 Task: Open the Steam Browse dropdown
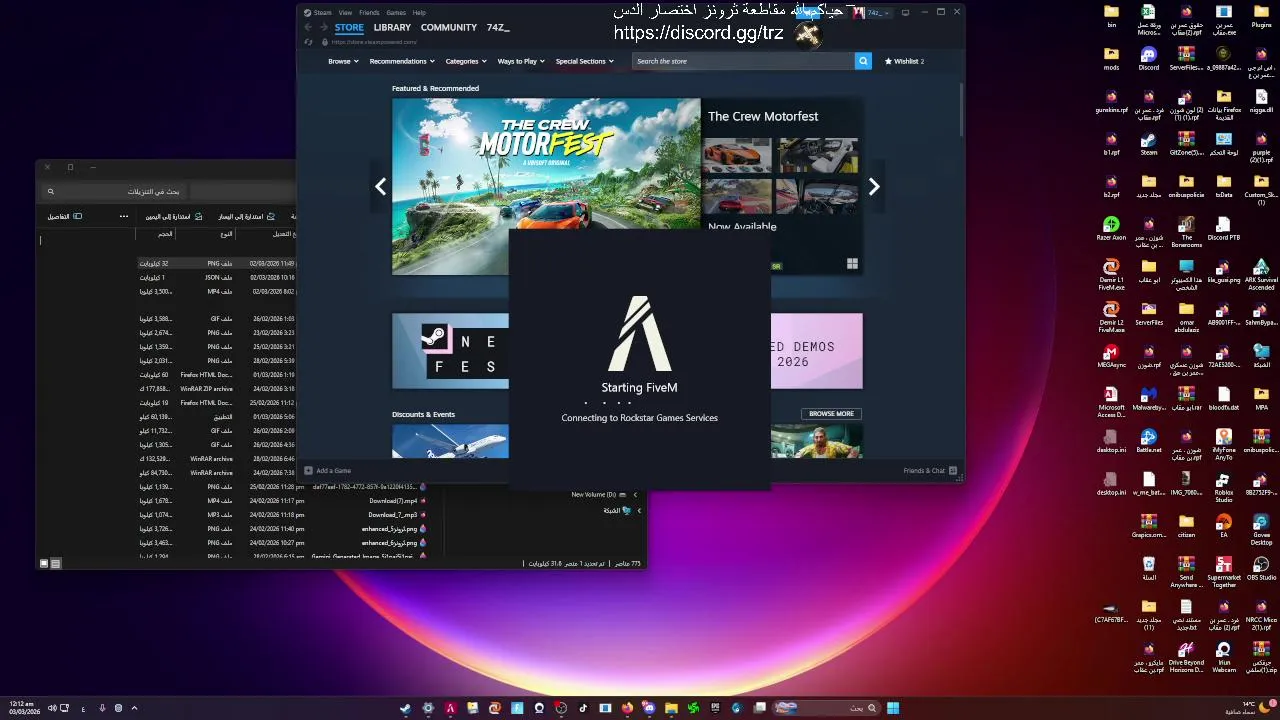click(x=343, y=61)
